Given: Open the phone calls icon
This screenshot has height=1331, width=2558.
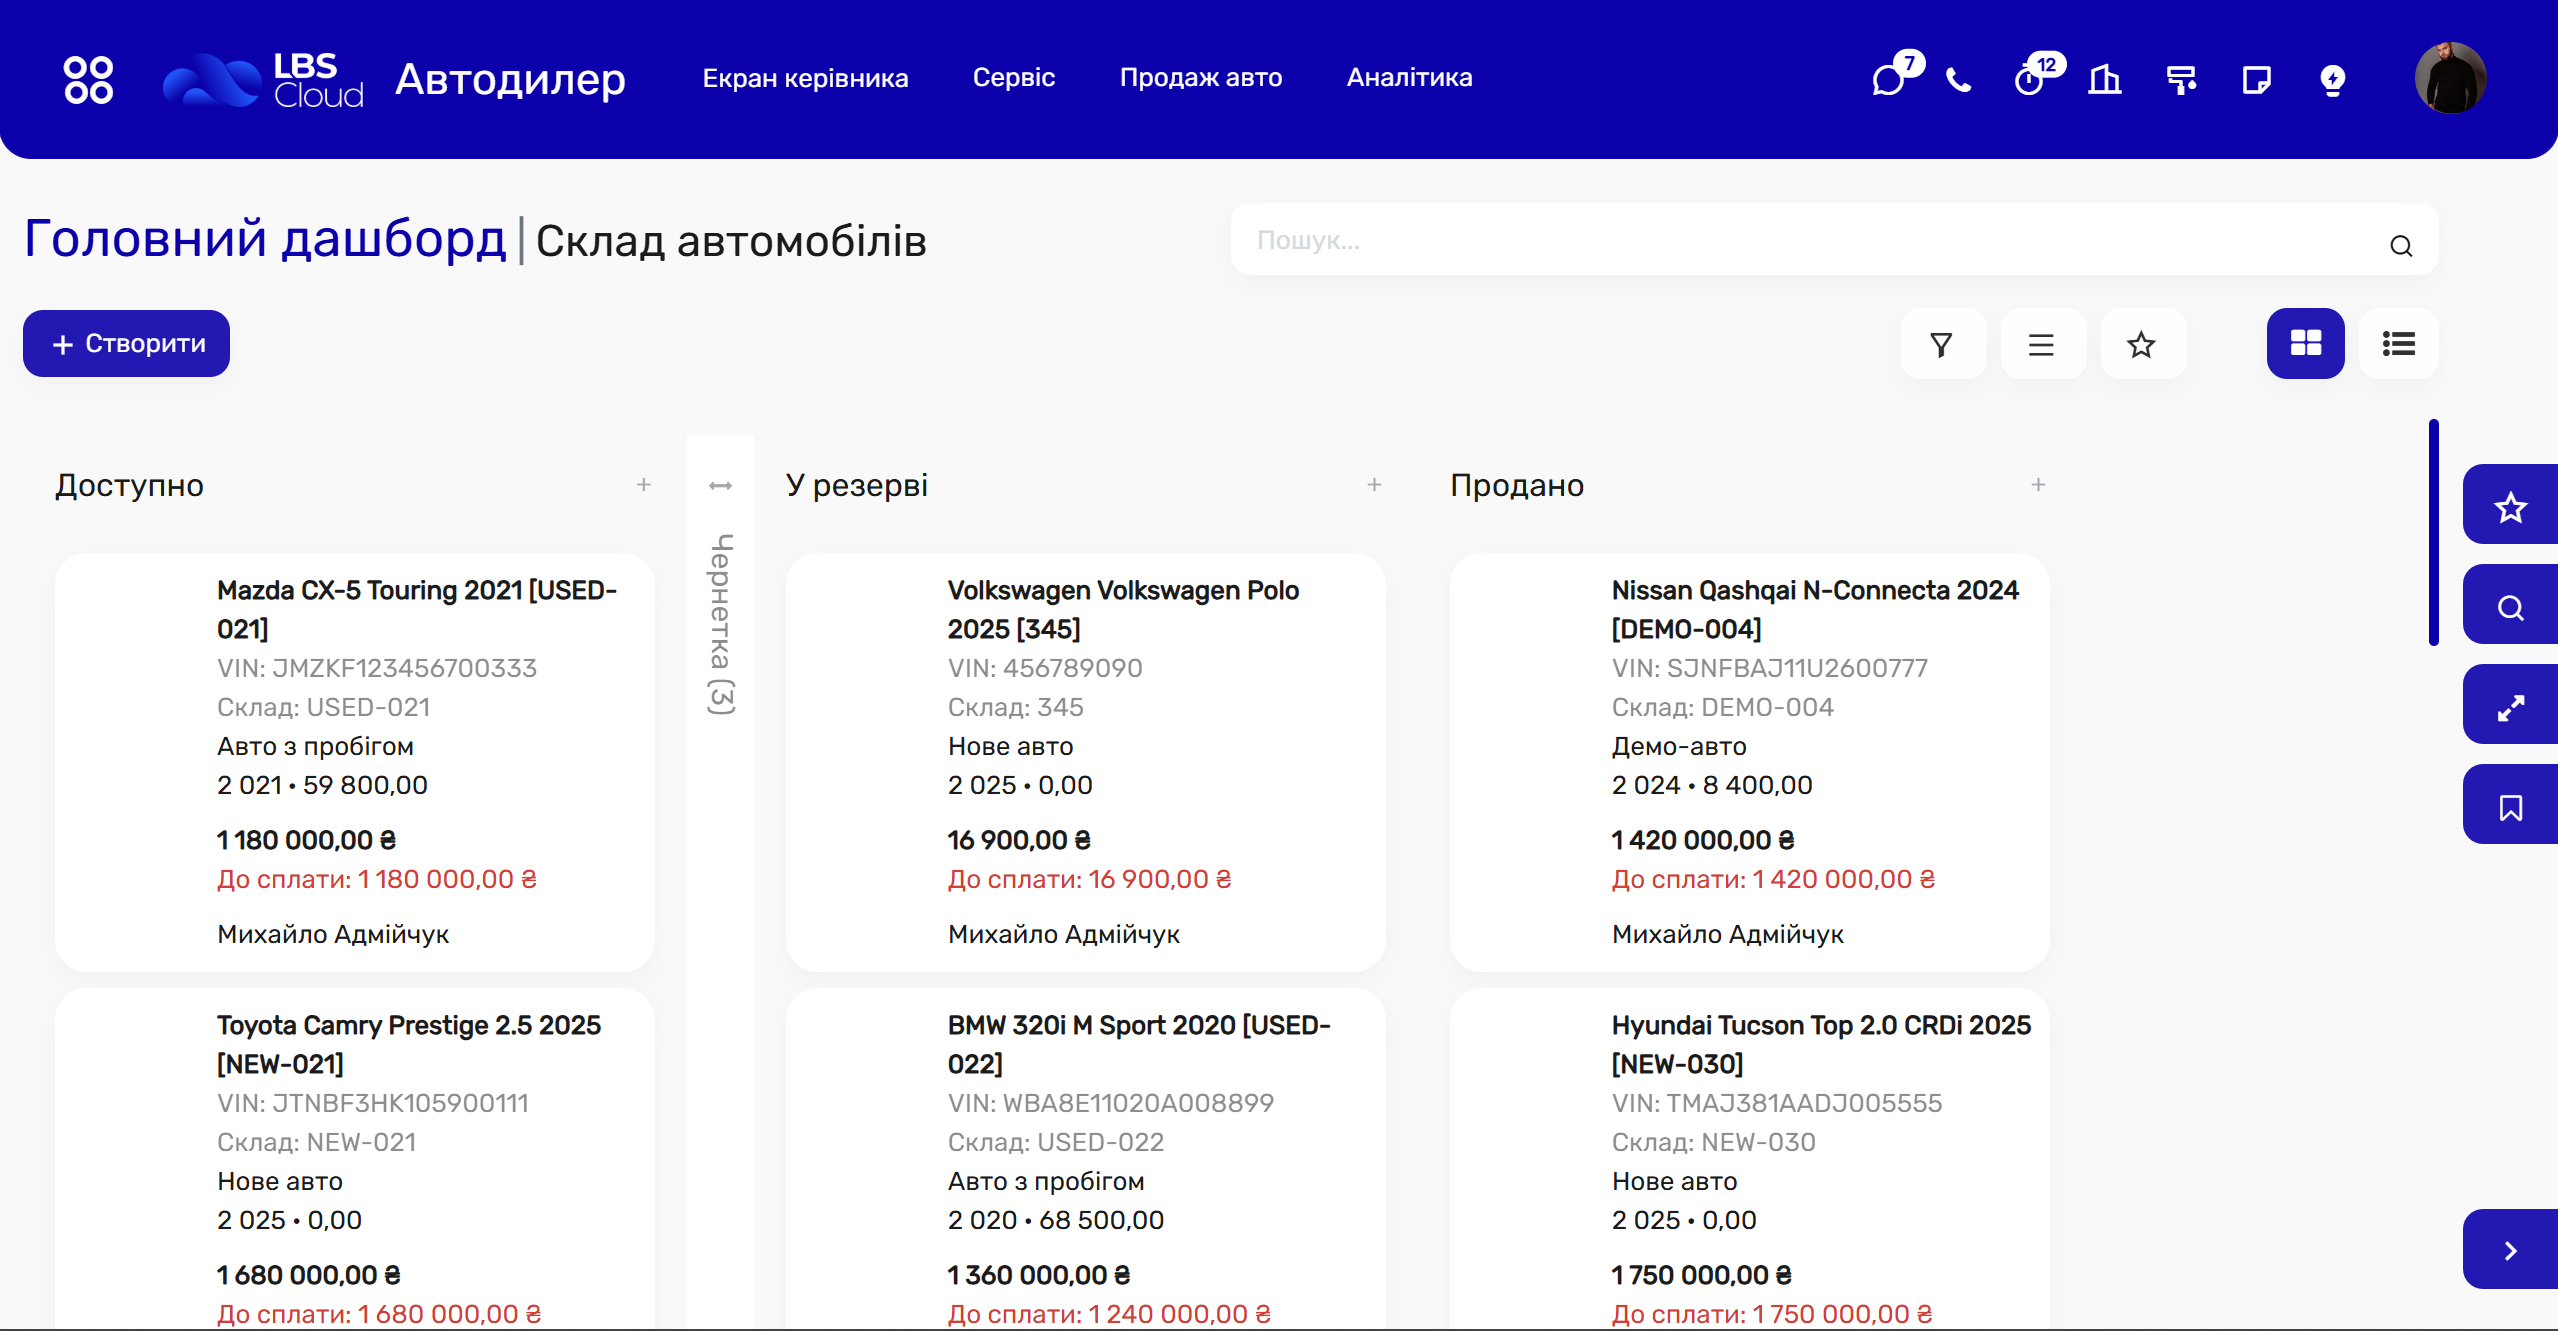Looking at the screenshot, I should click(x=1958, y=80).
